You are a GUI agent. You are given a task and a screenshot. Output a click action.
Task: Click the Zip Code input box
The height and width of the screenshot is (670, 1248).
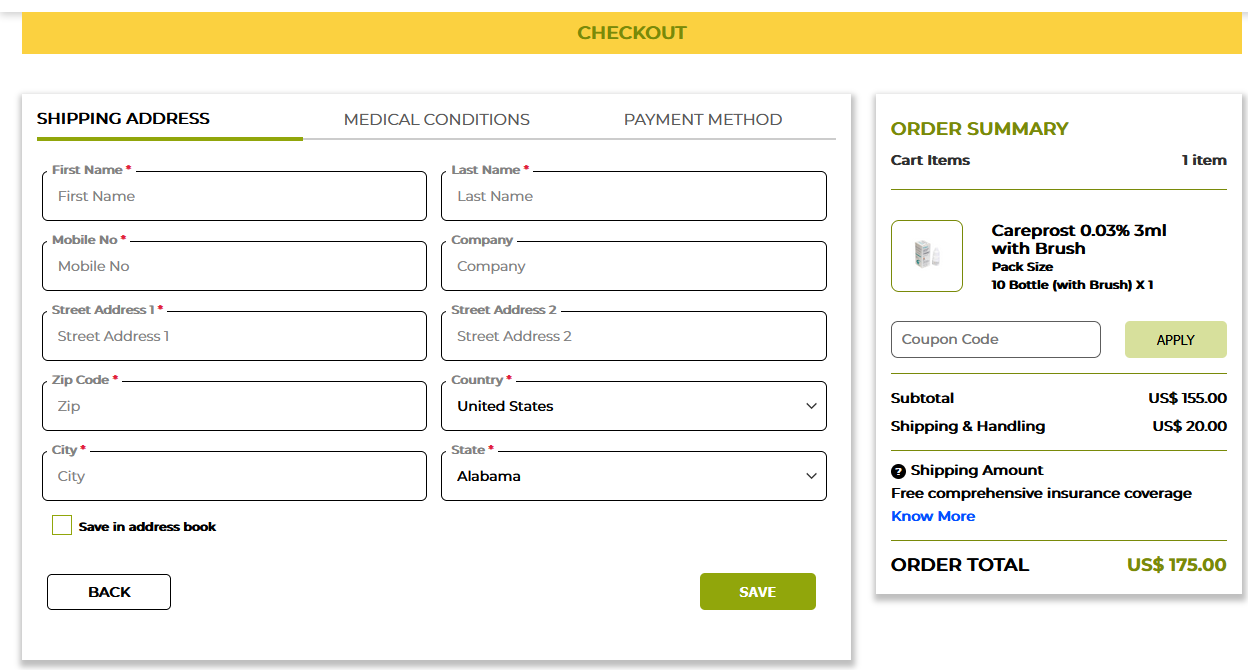(234, 407)
